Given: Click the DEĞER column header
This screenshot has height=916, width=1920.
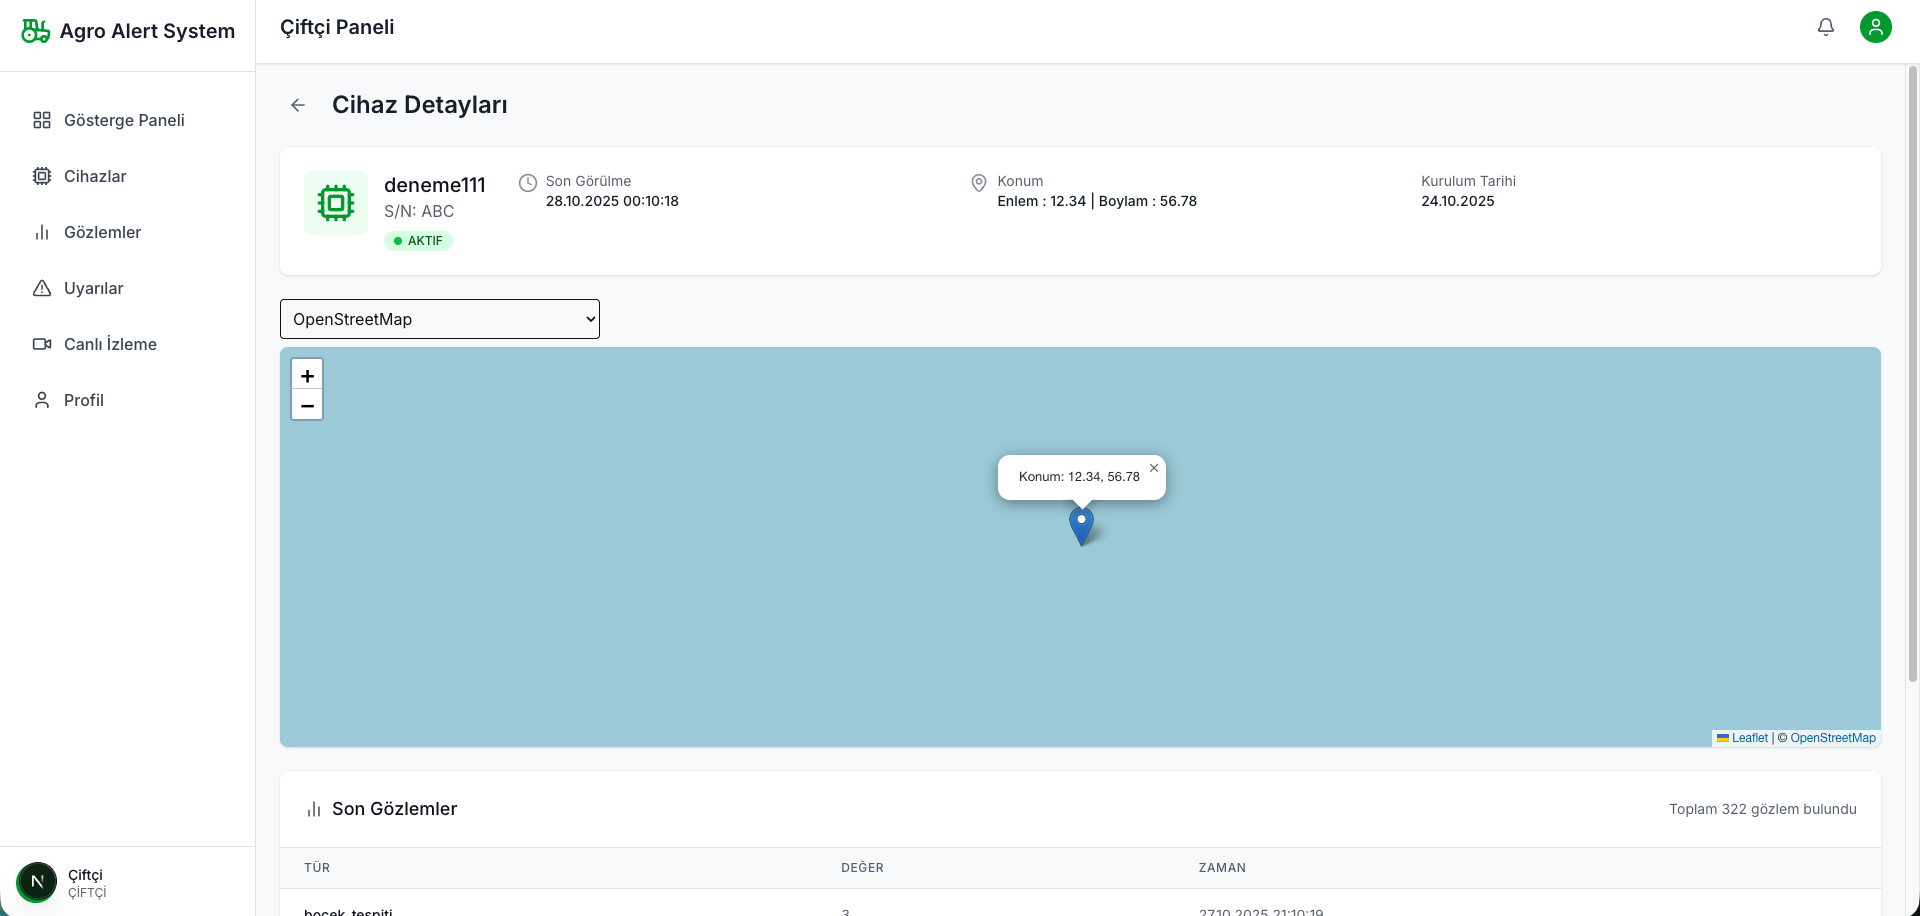Looking at the screenshot, I should point(862,868).
